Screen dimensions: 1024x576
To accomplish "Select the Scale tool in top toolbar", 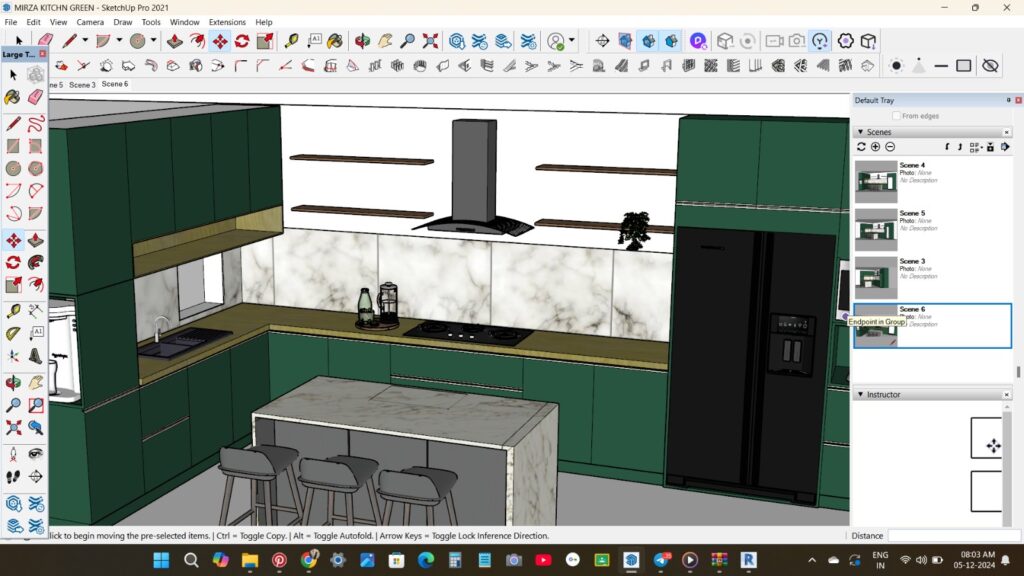I will tap(265, 40).
